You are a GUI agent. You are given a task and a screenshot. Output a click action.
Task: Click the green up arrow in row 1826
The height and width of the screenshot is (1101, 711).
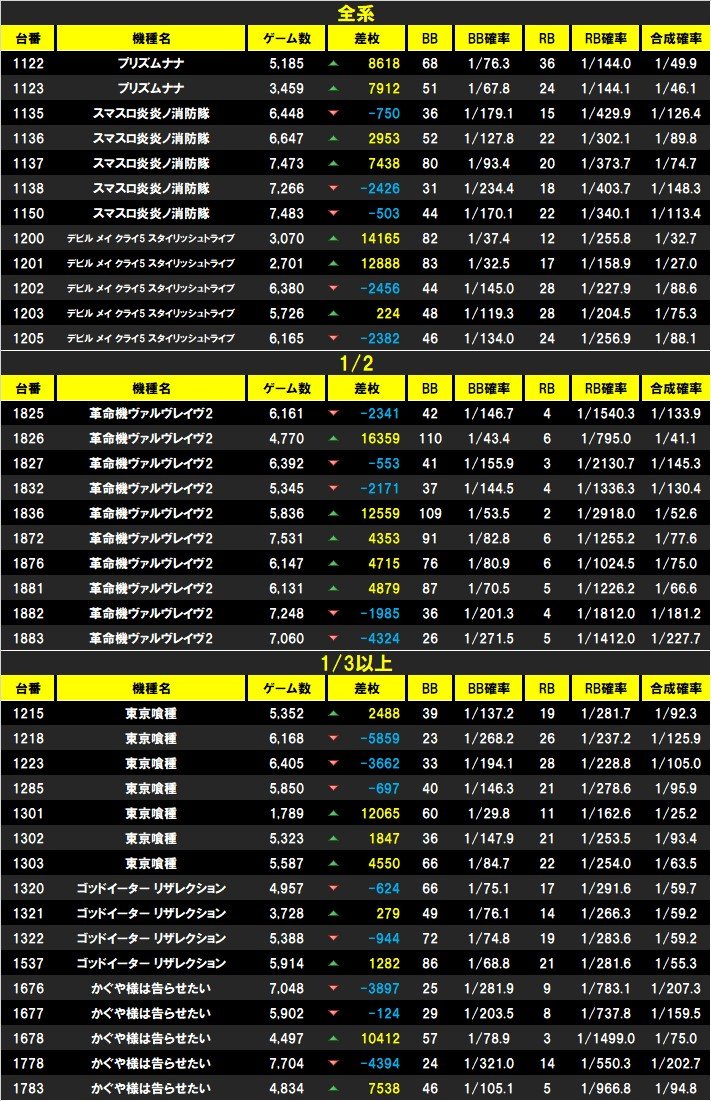click(x=333, y=439)
